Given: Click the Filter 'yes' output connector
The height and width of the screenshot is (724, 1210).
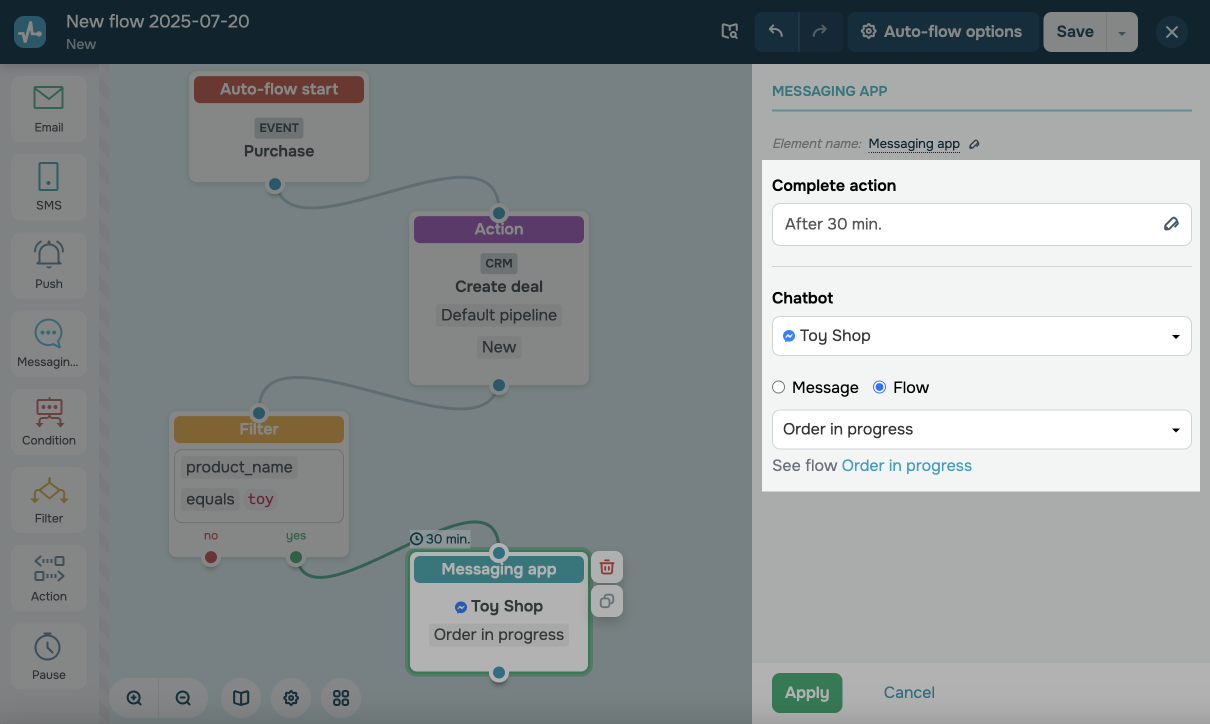Looking at the screenshot, I should (296, 557).
